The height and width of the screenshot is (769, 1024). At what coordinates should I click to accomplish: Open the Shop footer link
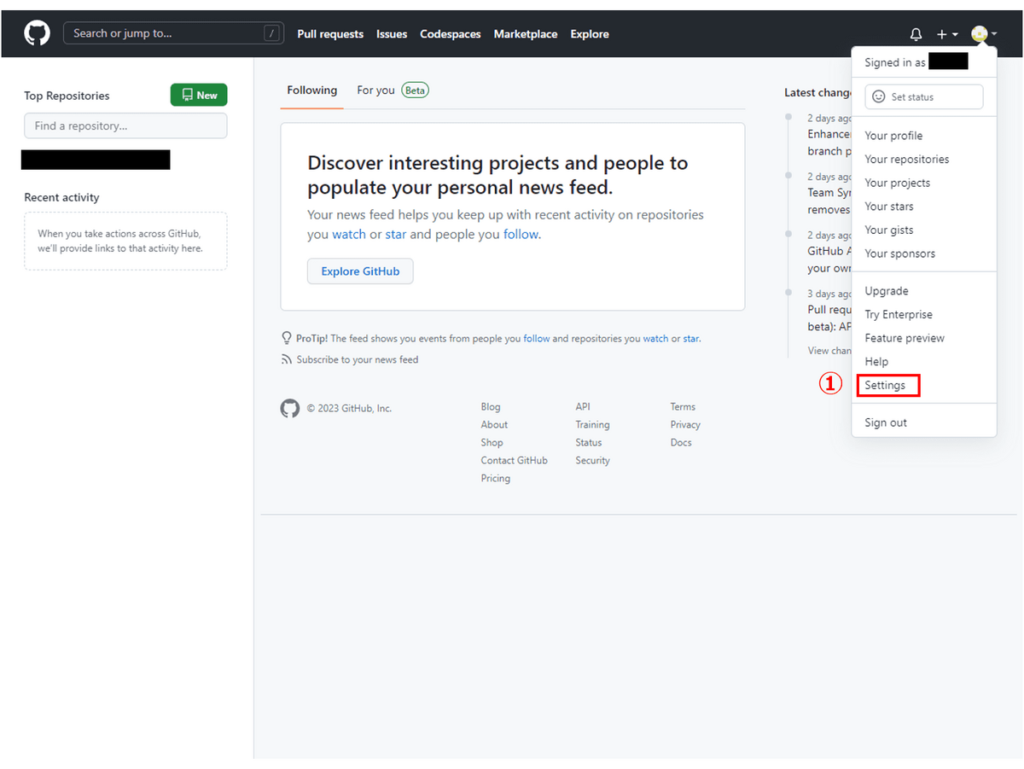[x=492, y=442]
